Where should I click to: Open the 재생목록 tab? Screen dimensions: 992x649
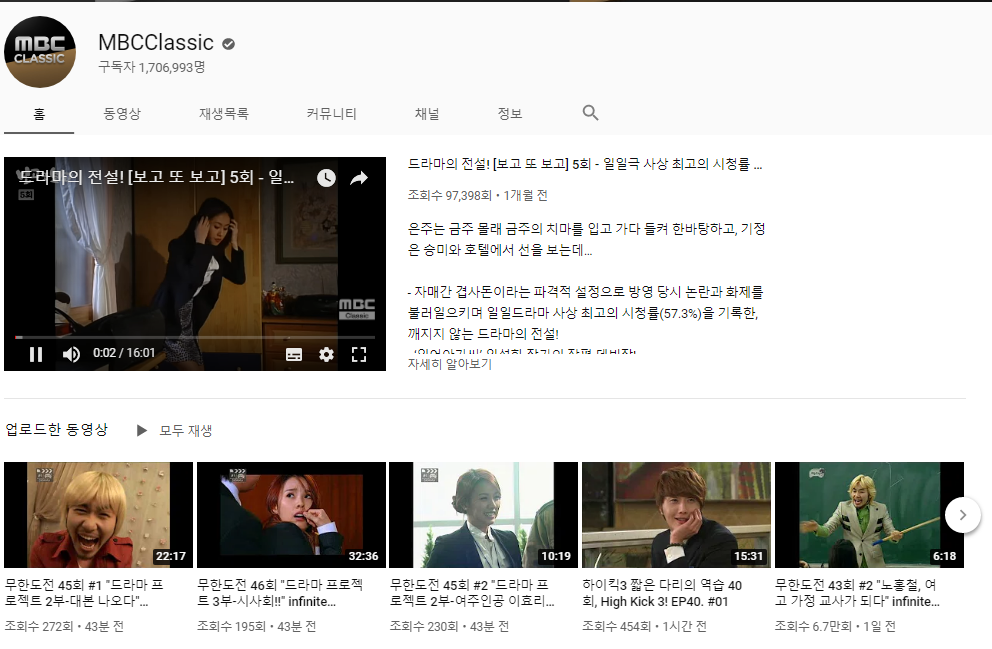coord(224,114)
